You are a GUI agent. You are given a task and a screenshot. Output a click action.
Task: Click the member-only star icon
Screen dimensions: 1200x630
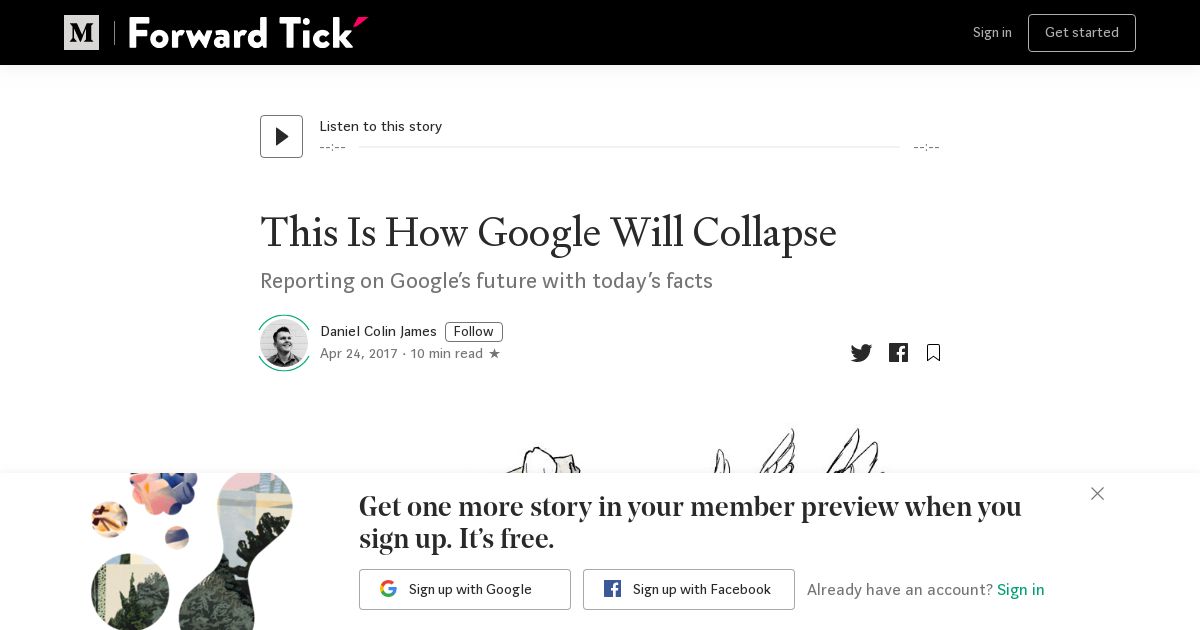point(494,354)
